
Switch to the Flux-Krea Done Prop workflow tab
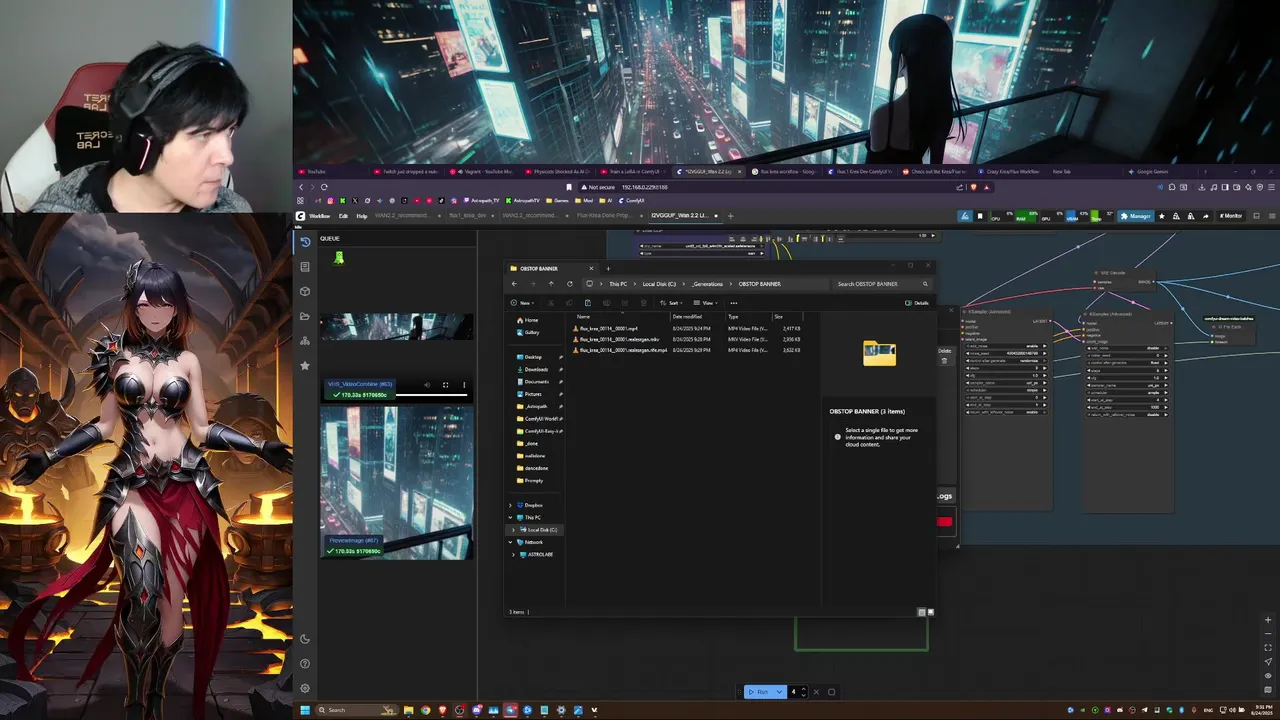605,216
